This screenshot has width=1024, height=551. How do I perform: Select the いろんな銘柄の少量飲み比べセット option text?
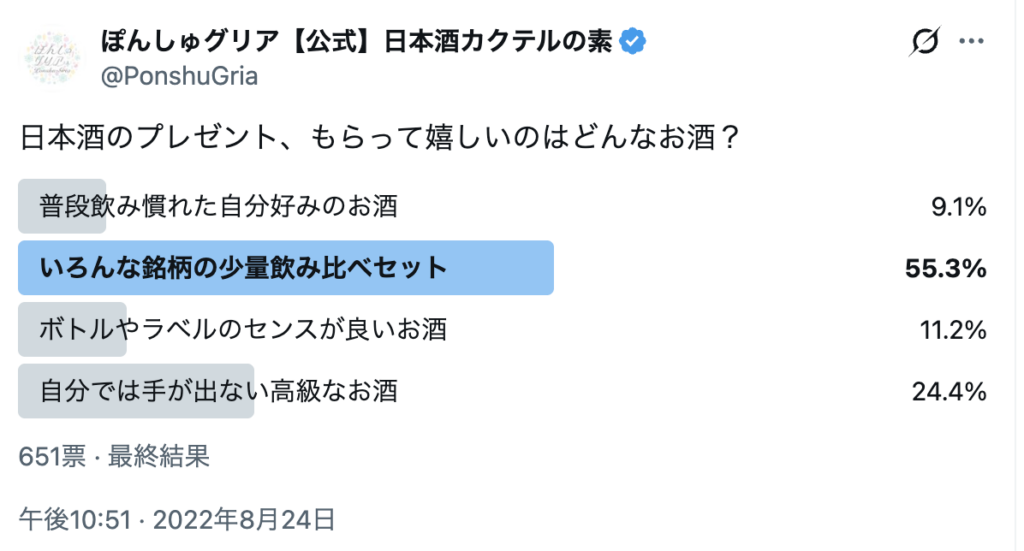pos(244,268)
